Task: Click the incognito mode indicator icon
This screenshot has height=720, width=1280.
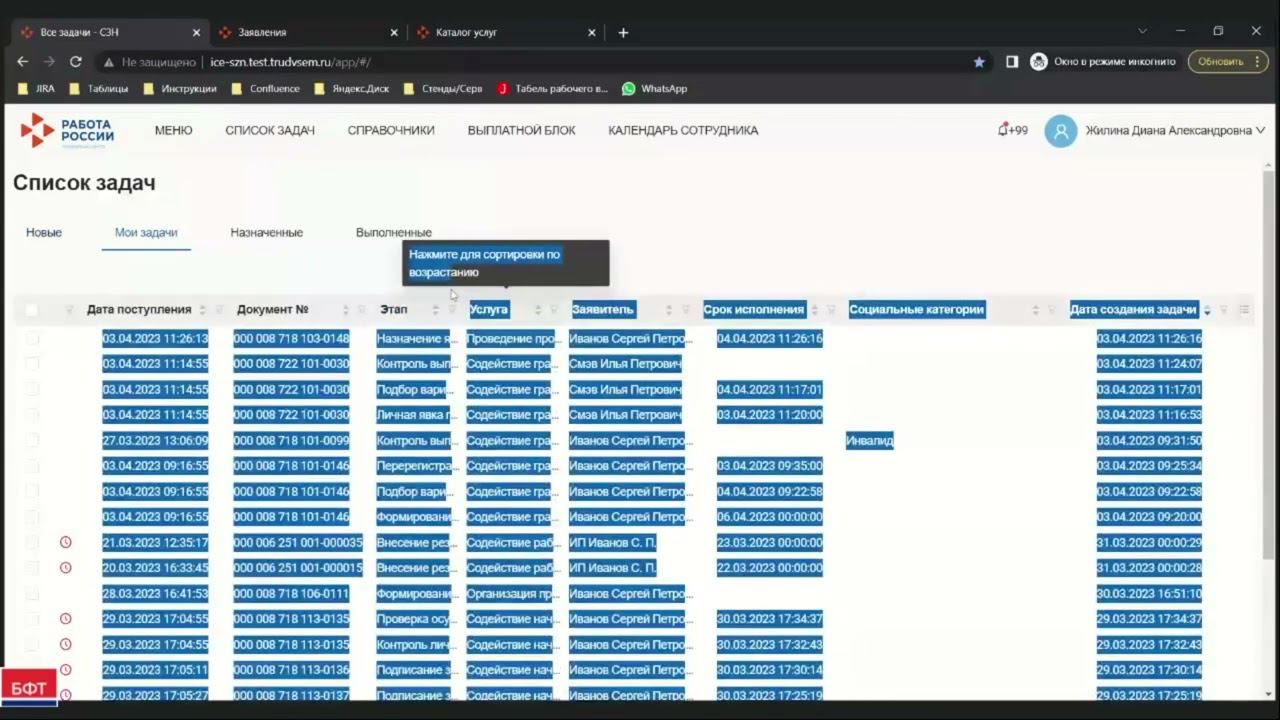Action: click(1039, 62)
